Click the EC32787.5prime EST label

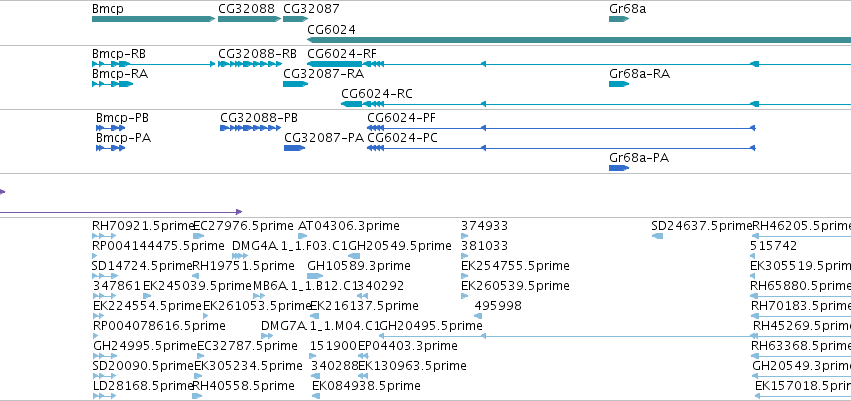coord(247,346)
